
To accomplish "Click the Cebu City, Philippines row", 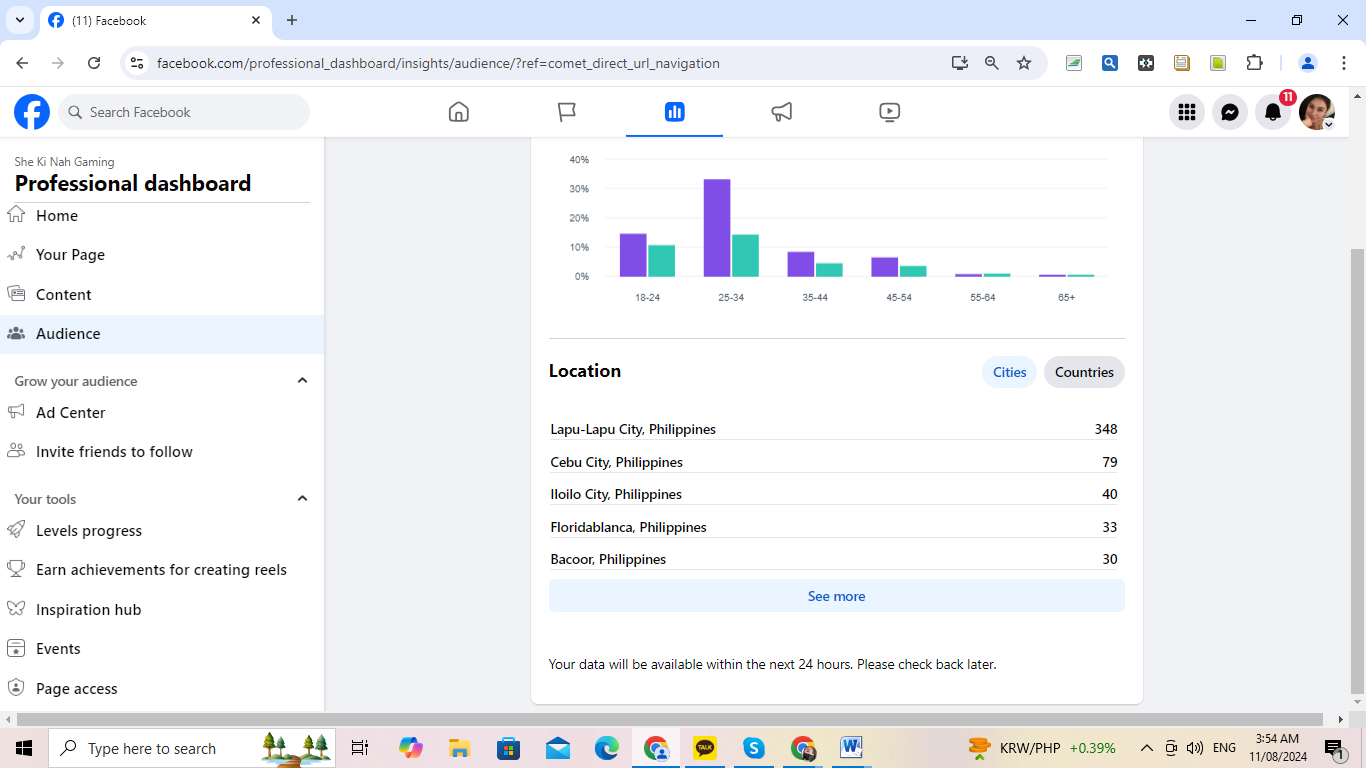I will pyautogui.click(x=834, y=462).
